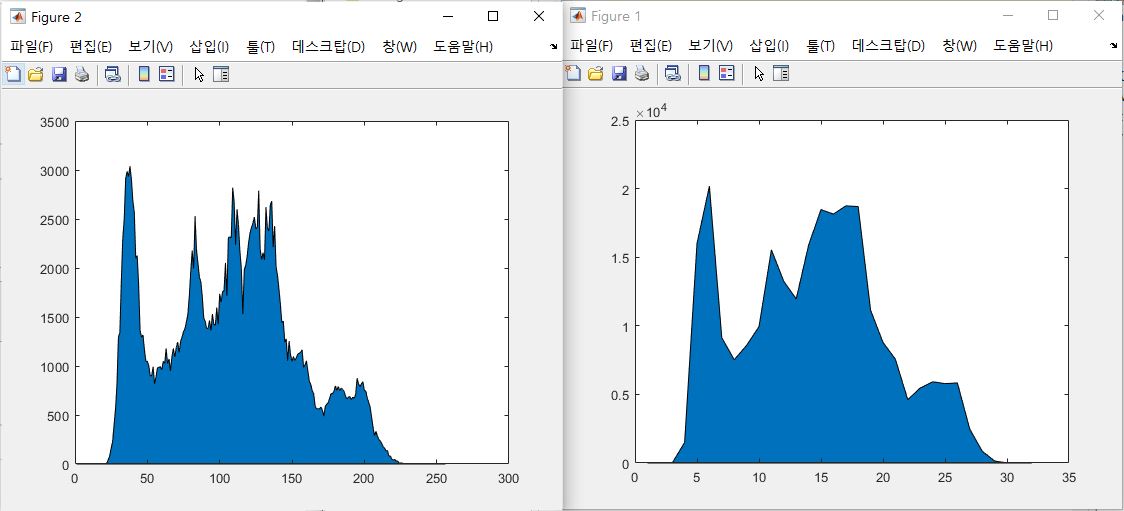
Task: Close the Figure 2 window
Action: pos(538,16)
